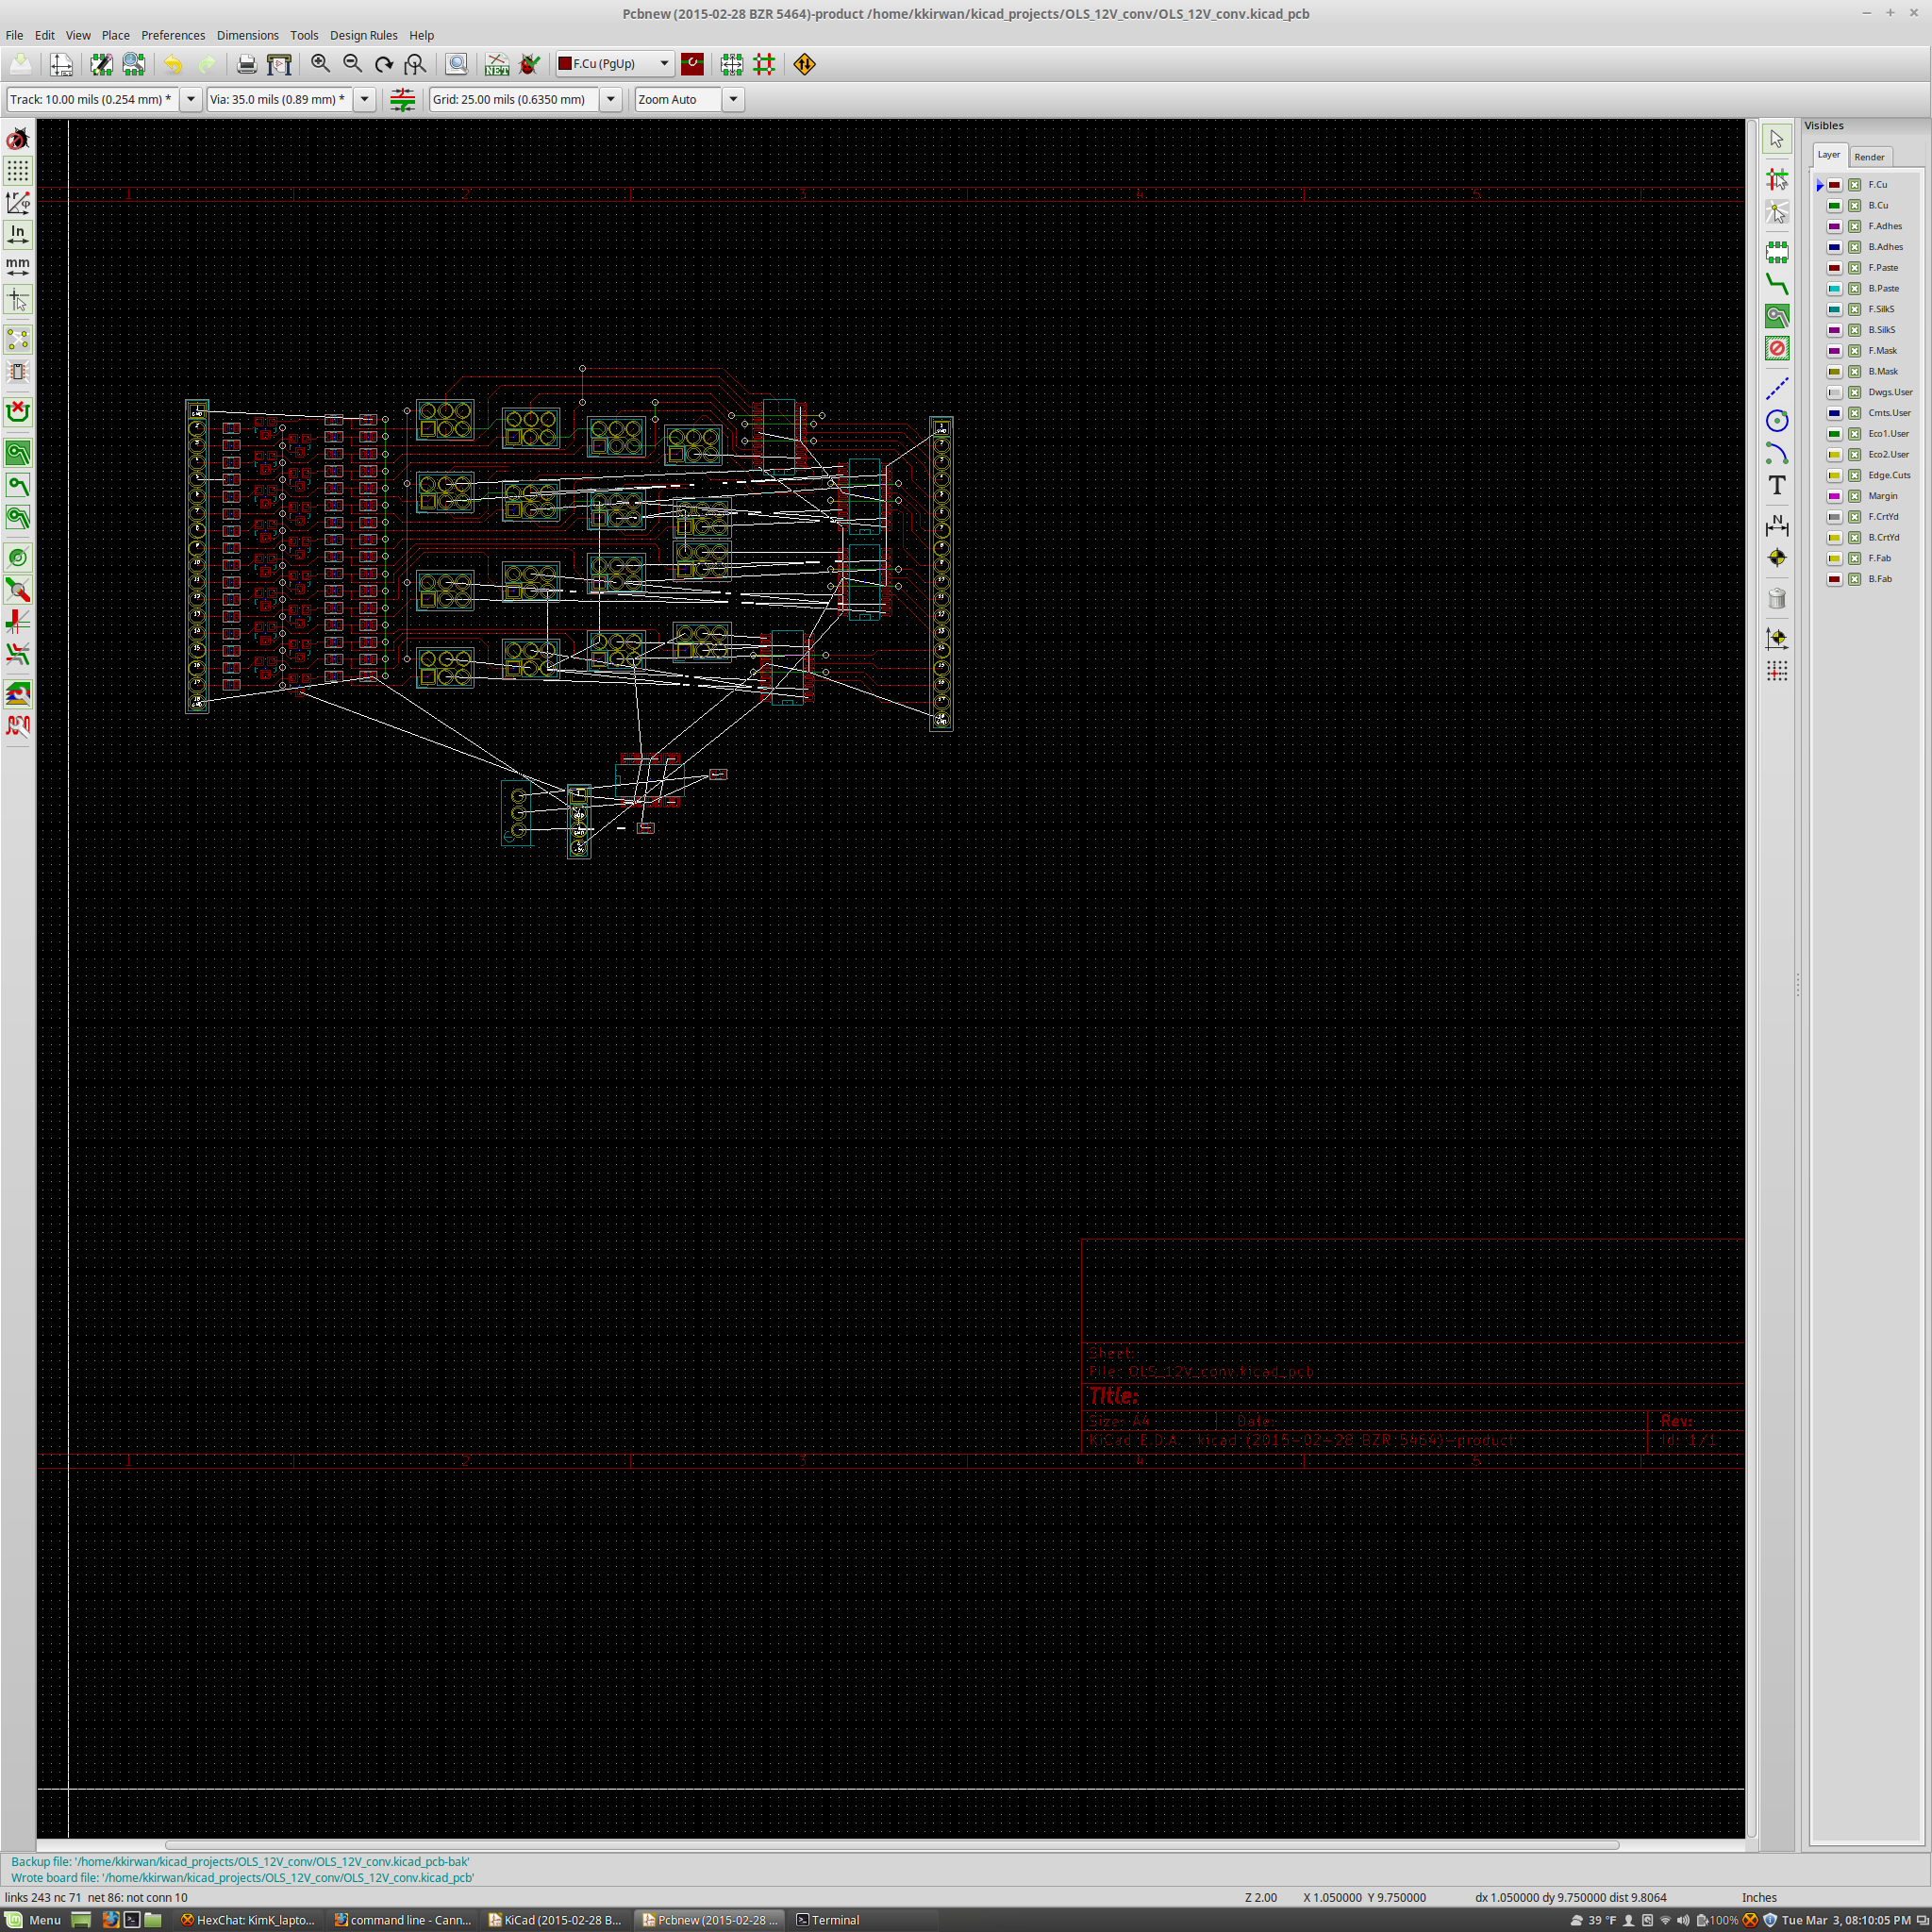Select the Add tracks and vias tool
Viewport: 1932px width, 1932px height.
coord(1777,284)
